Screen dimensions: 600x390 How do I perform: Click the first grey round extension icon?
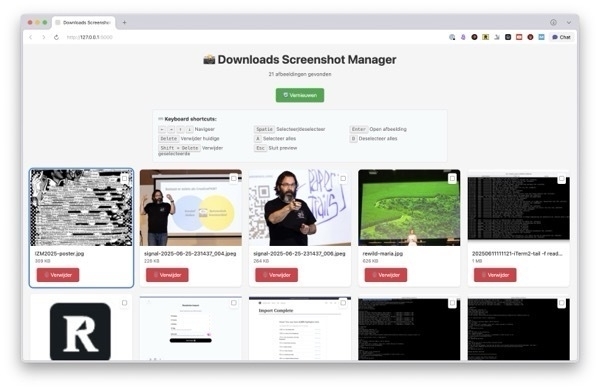[x=452, y=37]
